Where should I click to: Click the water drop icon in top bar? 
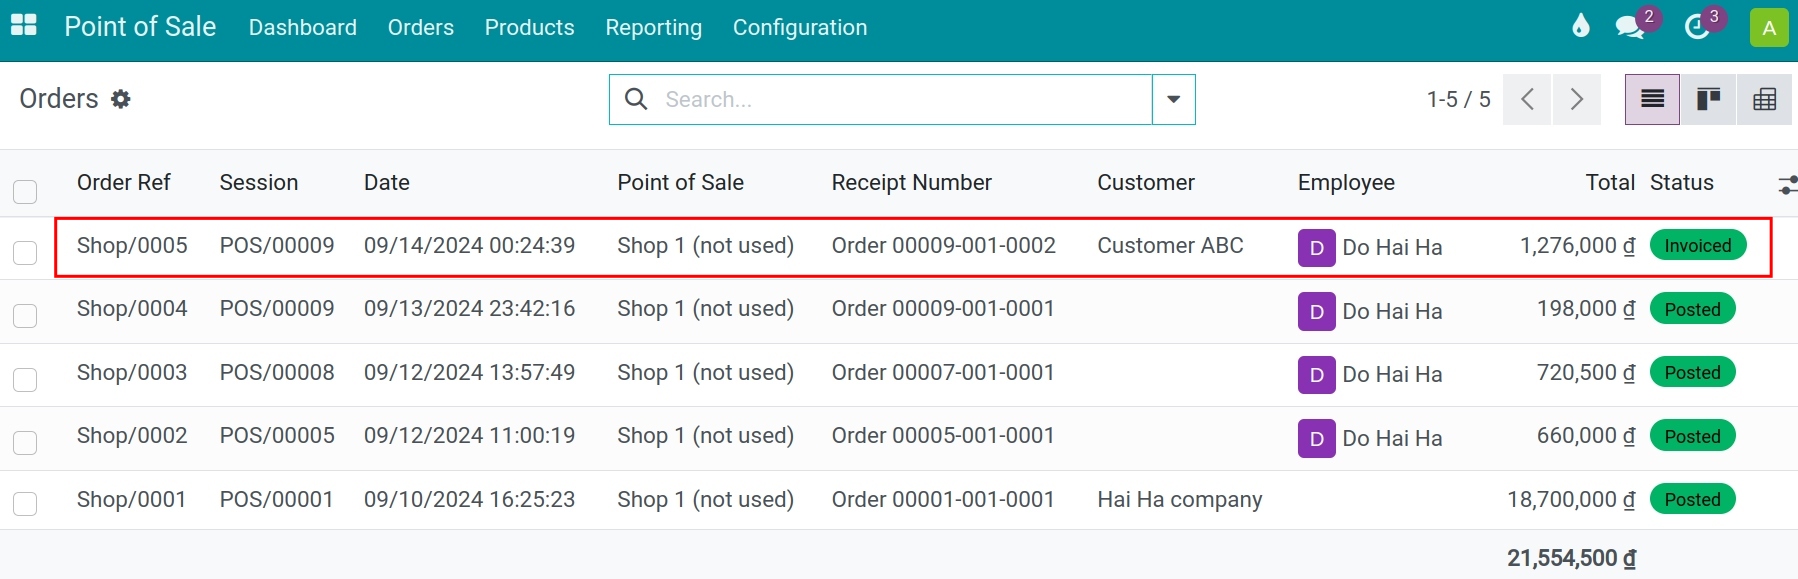coord(1580,26)
